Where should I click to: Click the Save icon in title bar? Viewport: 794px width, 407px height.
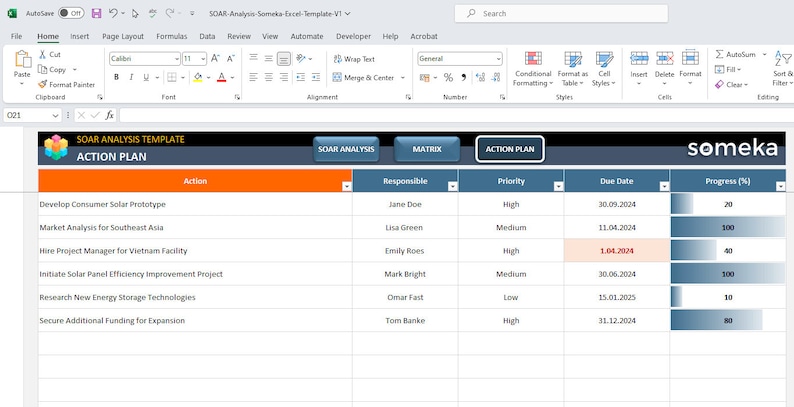(x=96, y=14)
